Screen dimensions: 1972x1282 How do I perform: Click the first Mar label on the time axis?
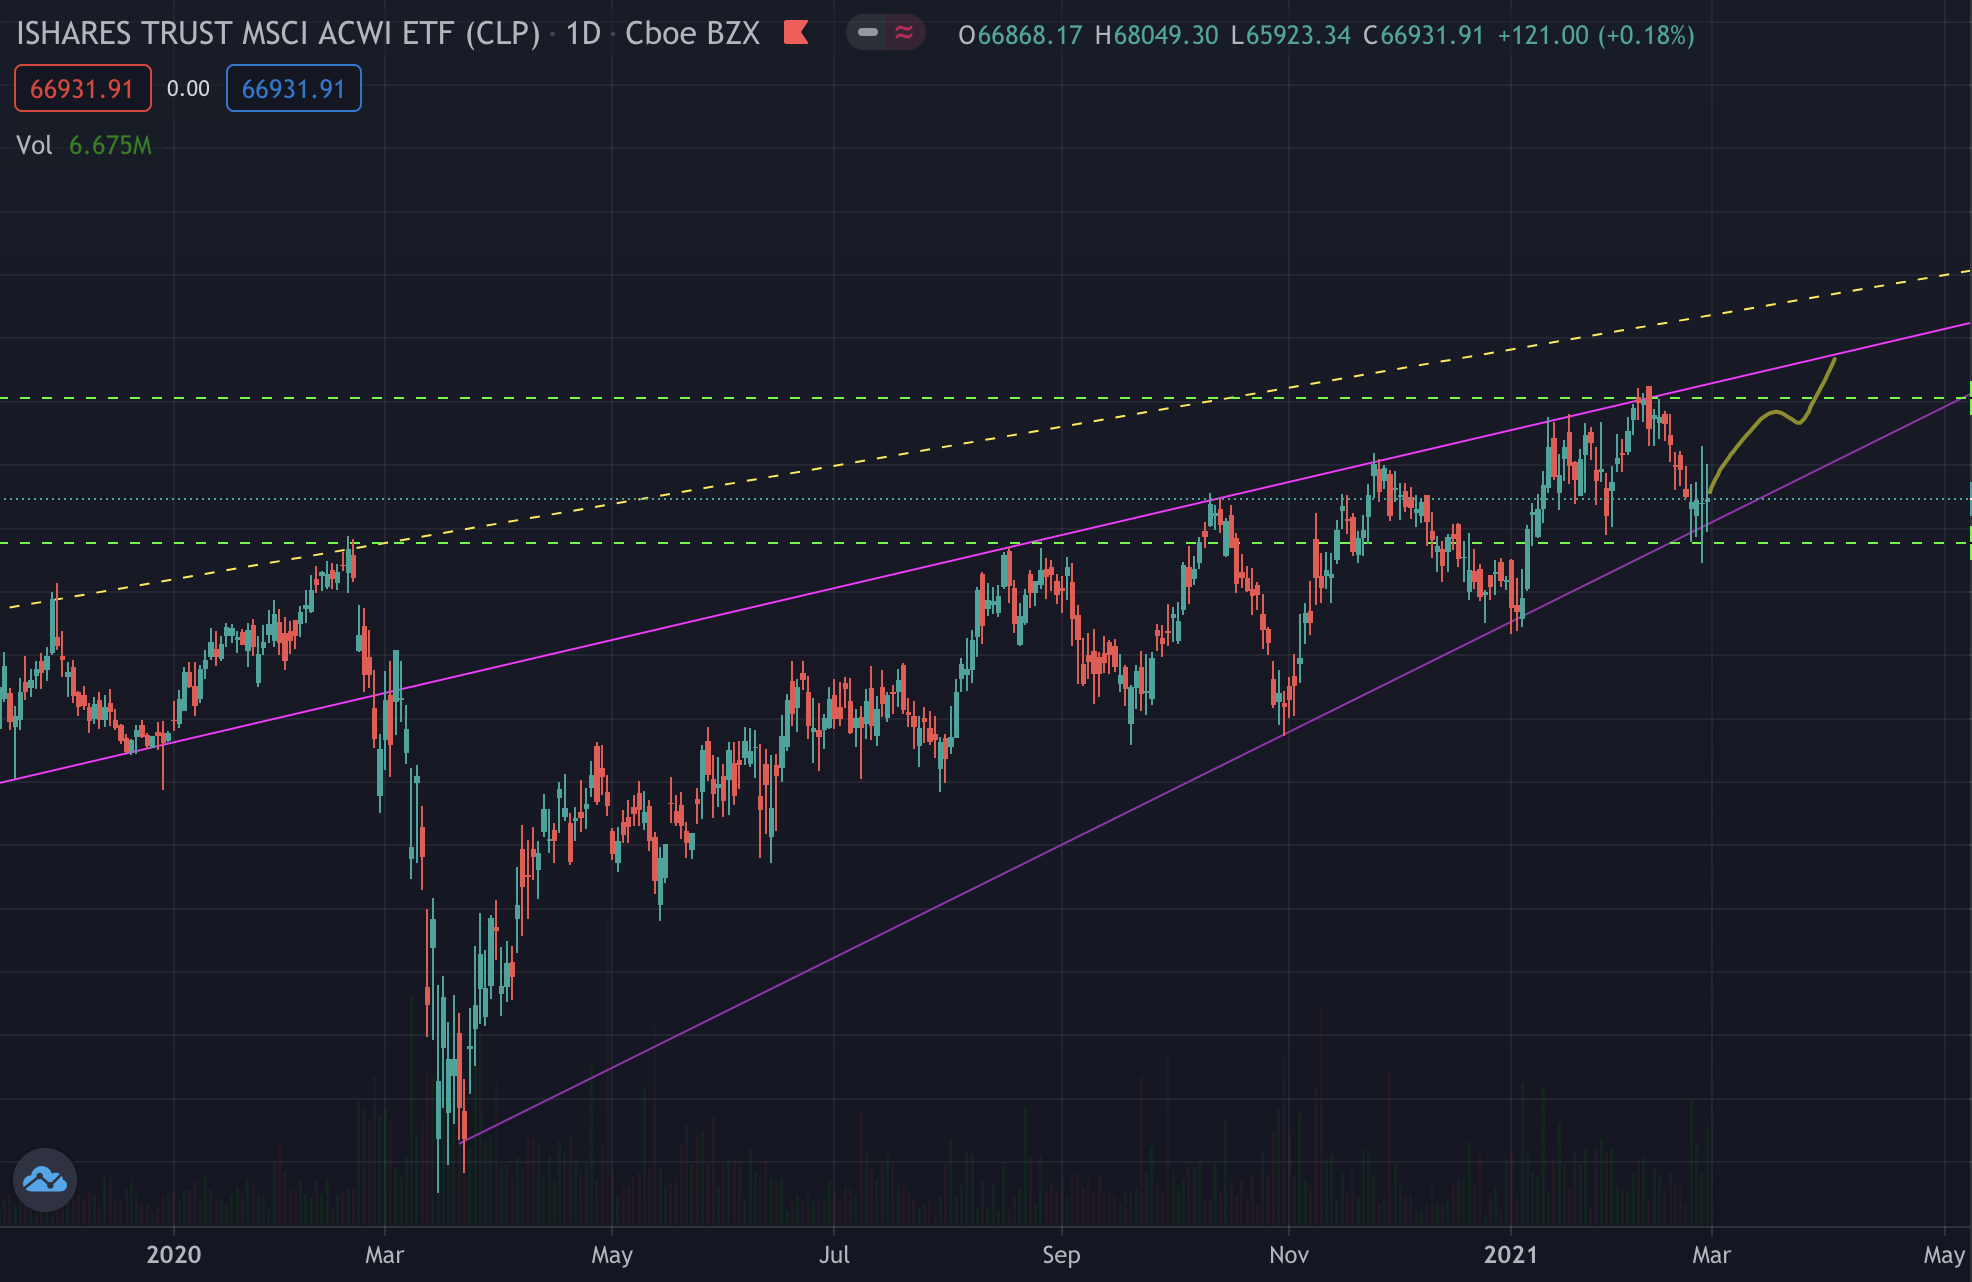click(x=384, y=1254)
